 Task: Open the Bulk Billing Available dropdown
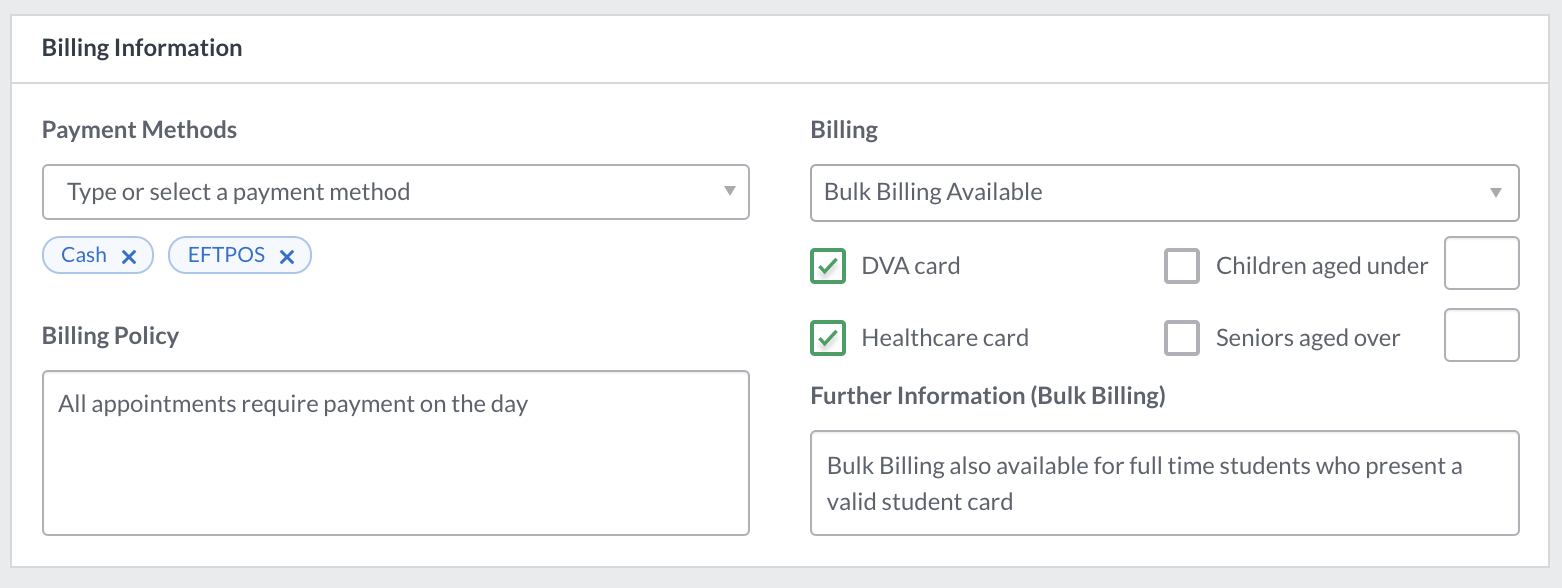(1164, 192)
